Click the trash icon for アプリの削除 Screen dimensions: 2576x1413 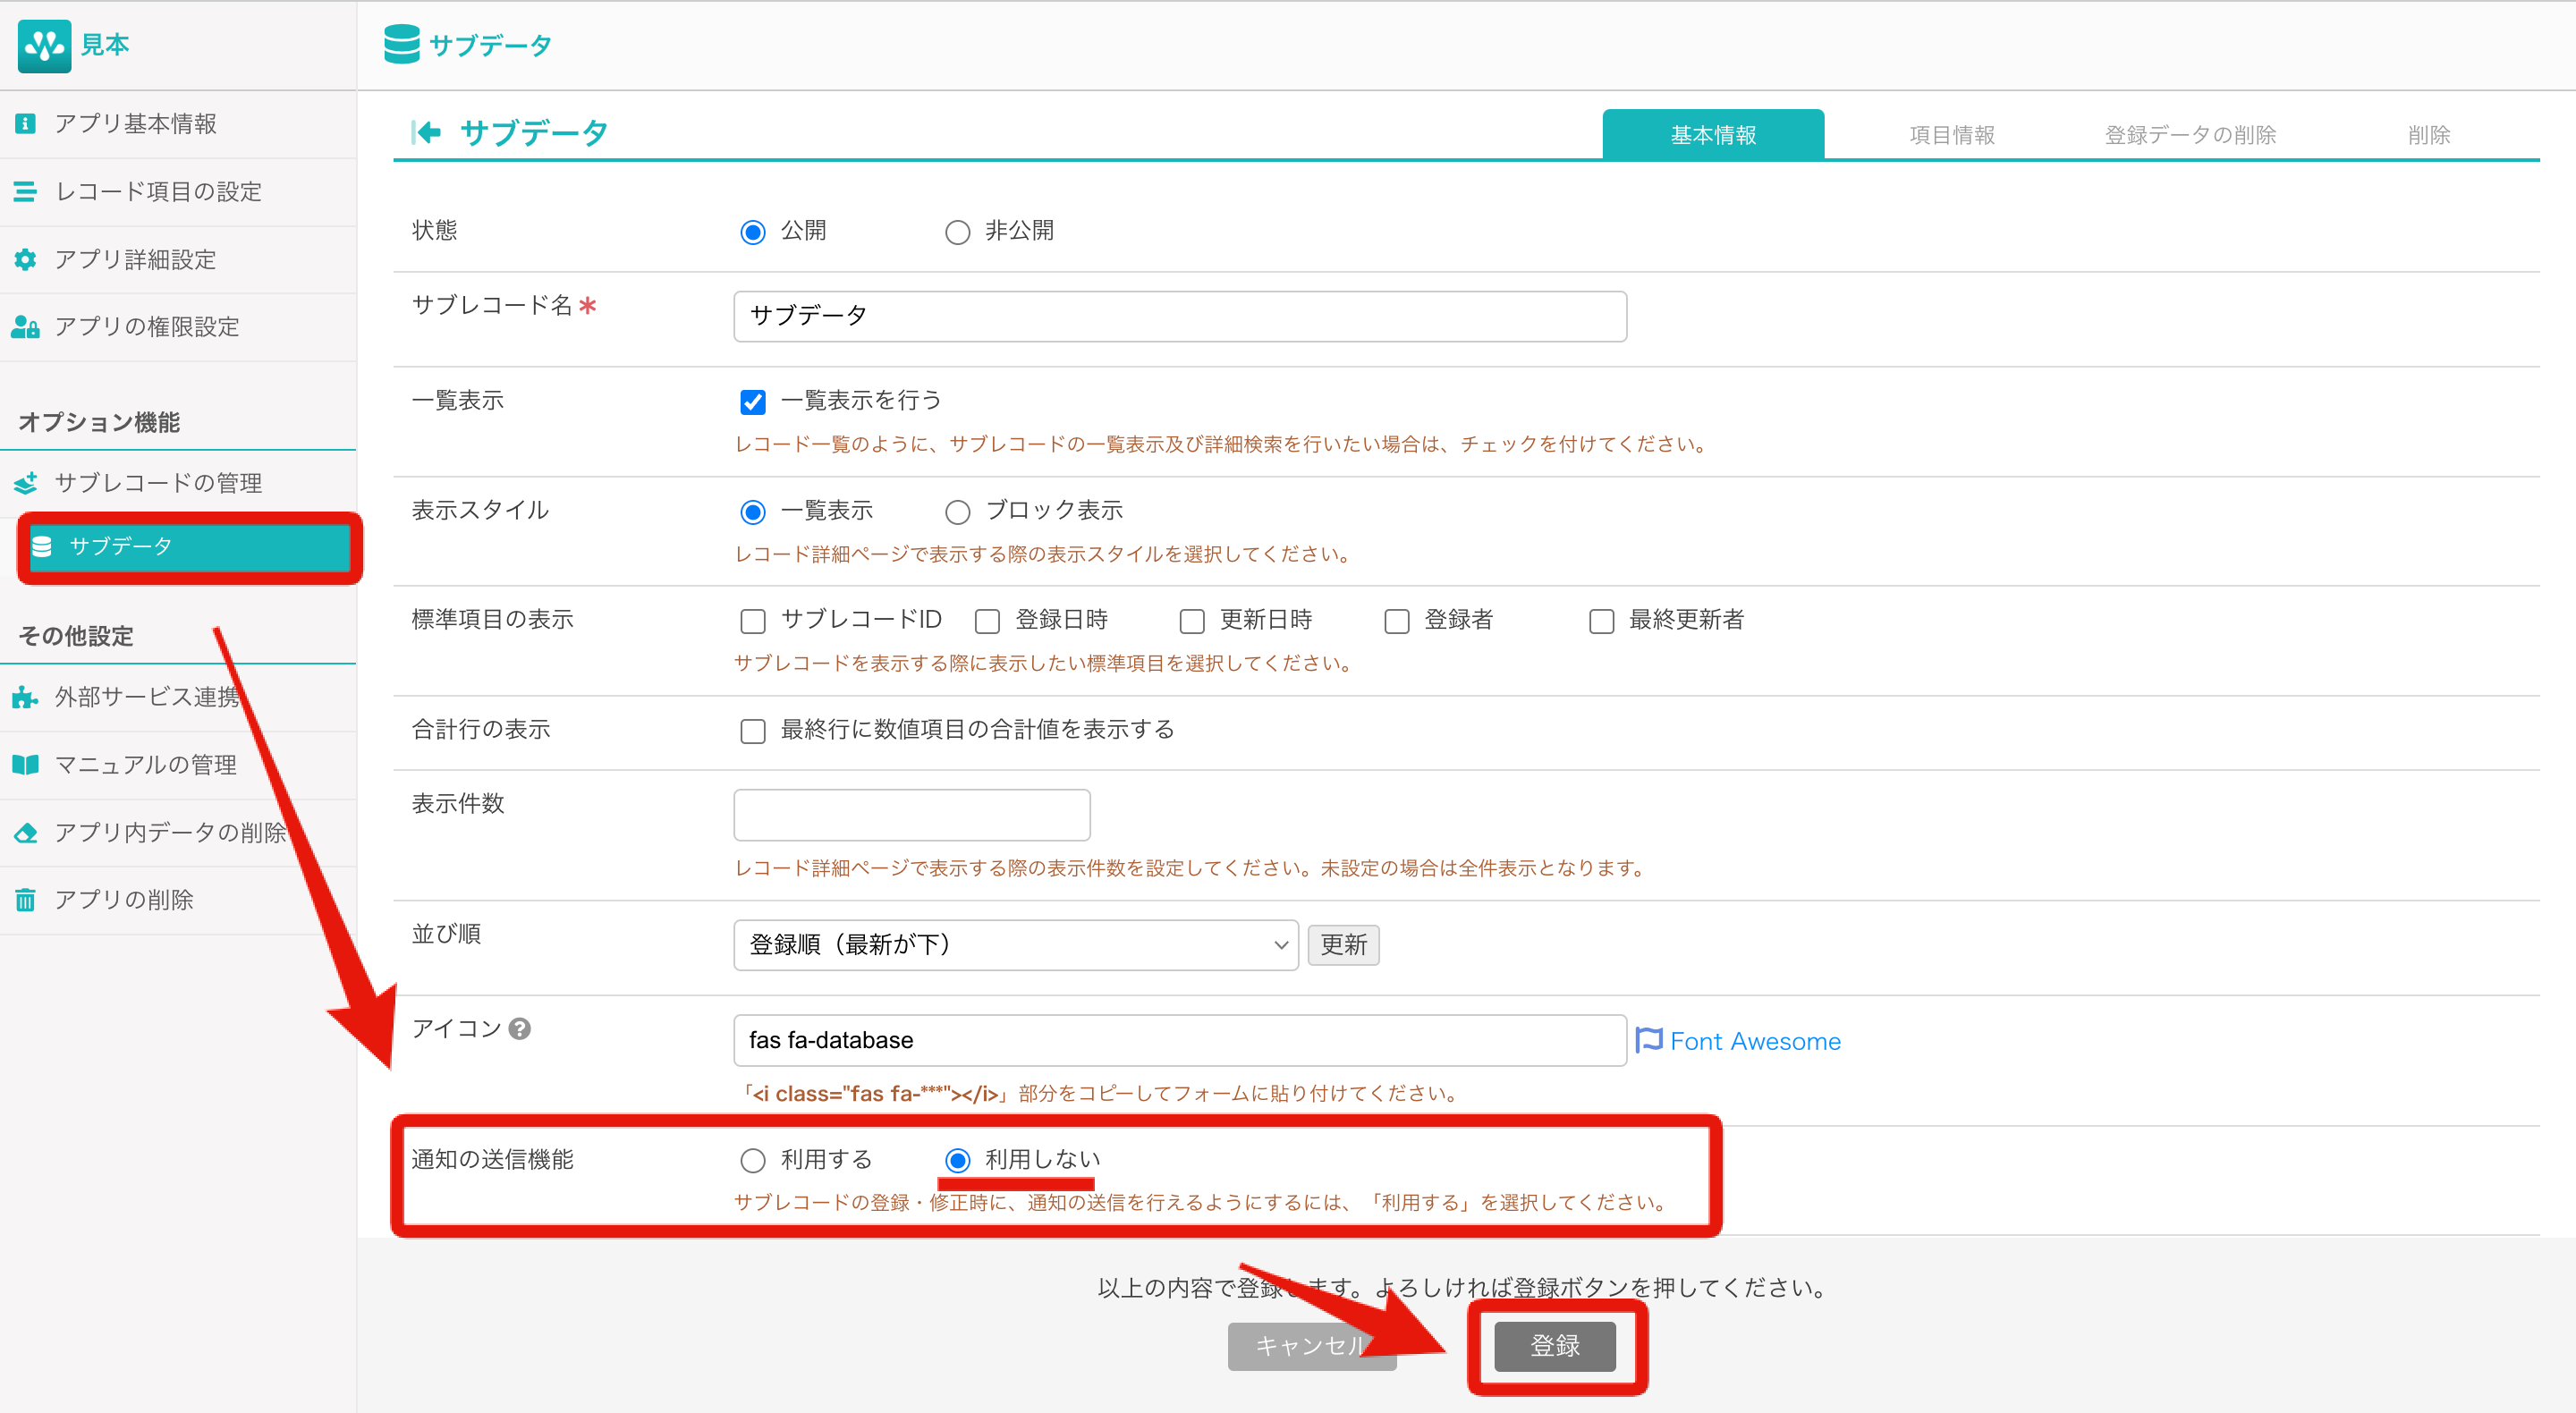[x=26, y=900]
